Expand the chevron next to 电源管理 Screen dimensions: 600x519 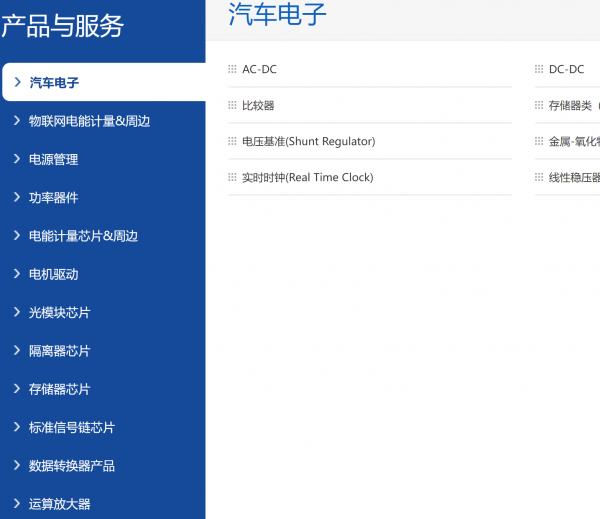coord(17,159)
